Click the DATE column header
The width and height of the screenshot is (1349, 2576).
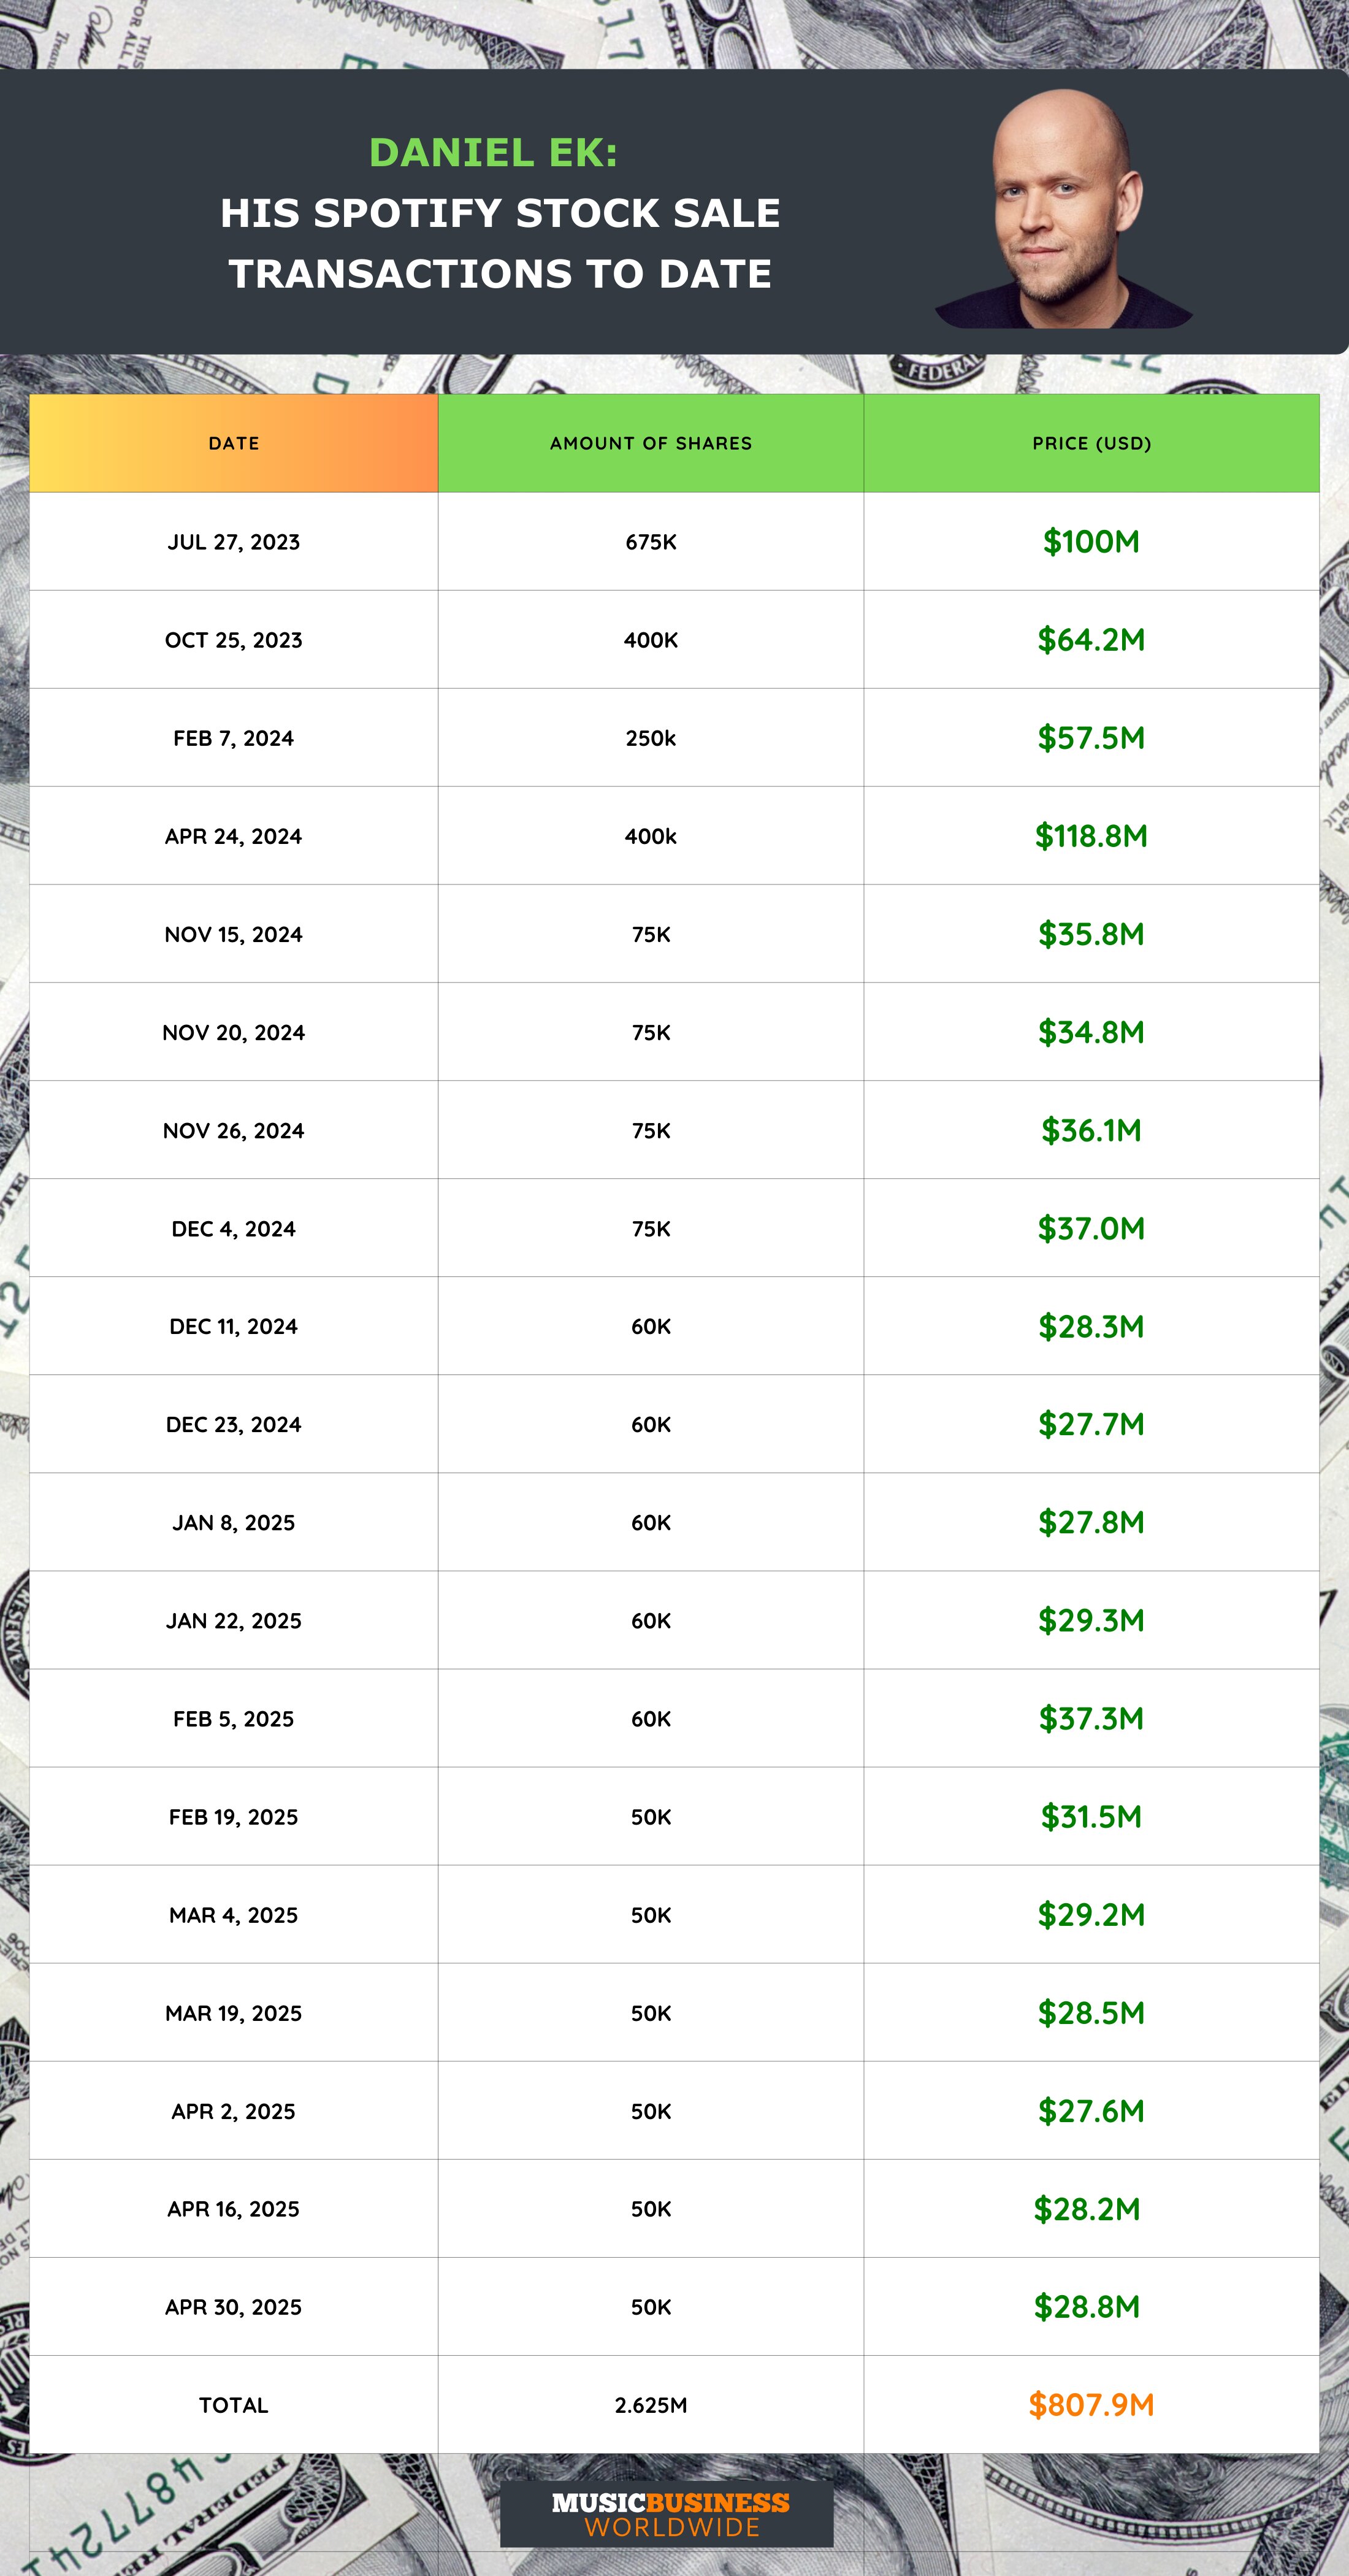233,443
